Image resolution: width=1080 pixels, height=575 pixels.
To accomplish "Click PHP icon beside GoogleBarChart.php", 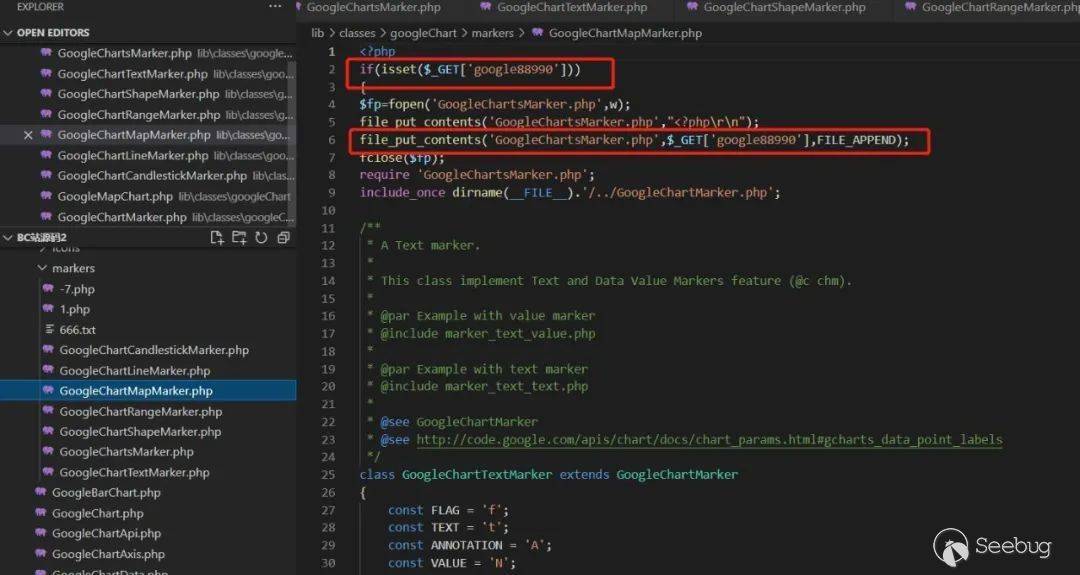I will pos(40,493).
